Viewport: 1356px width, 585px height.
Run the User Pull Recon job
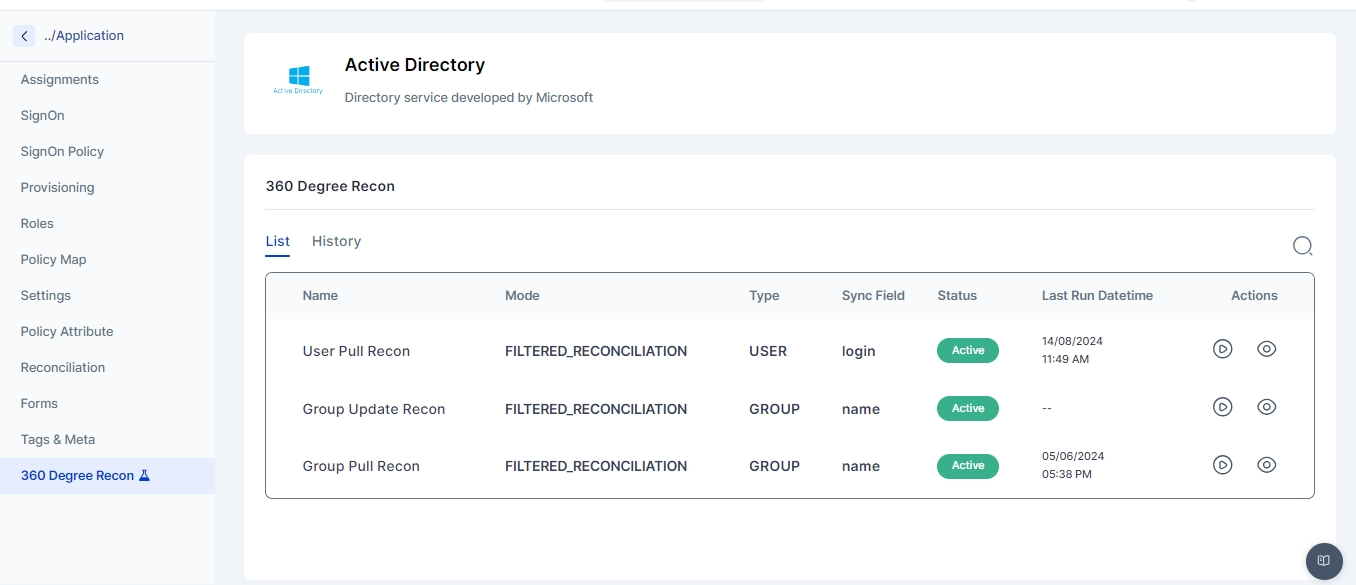1222,349
